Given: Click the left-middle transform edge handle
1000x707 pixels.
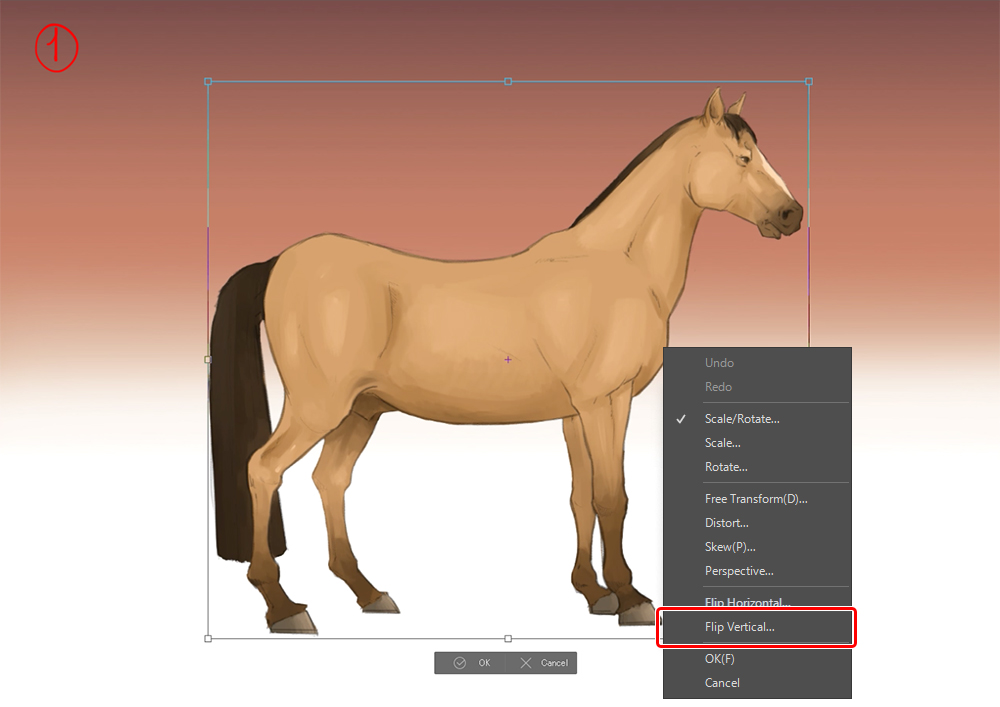Looking at the screenshot, I should [x=208, y=359].
